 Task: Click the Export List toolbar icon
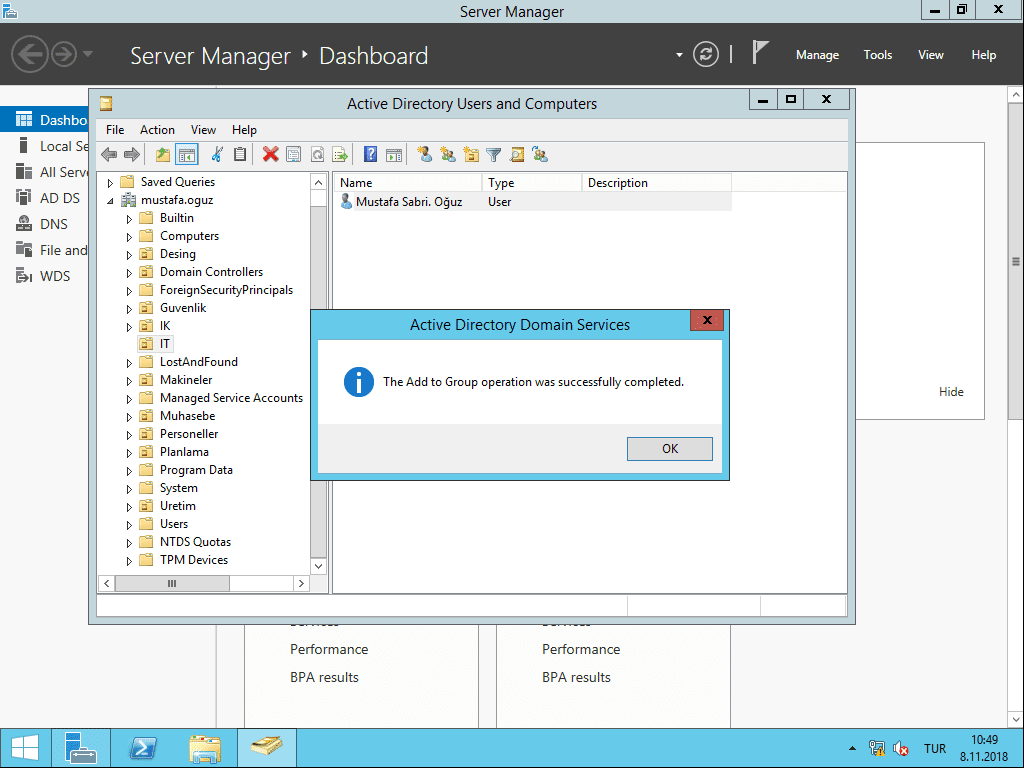tap(340, 155)
